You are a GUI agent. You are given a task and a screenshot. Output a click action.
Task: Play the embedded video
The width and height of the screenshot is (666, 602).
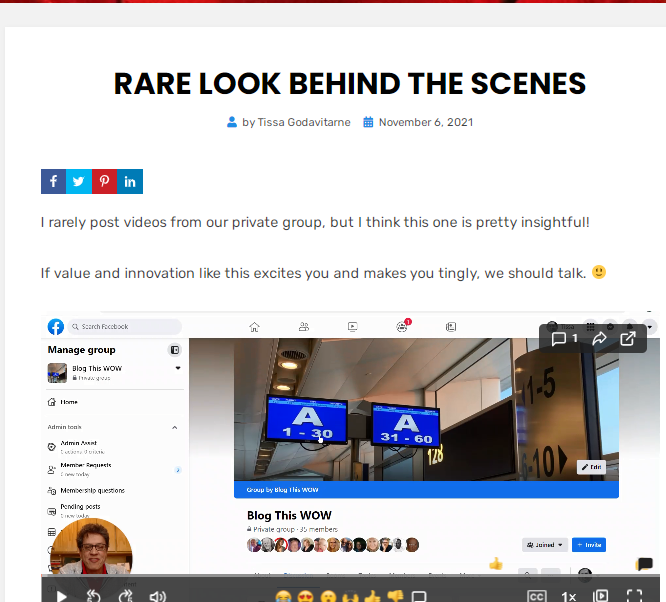coord(62,596)
